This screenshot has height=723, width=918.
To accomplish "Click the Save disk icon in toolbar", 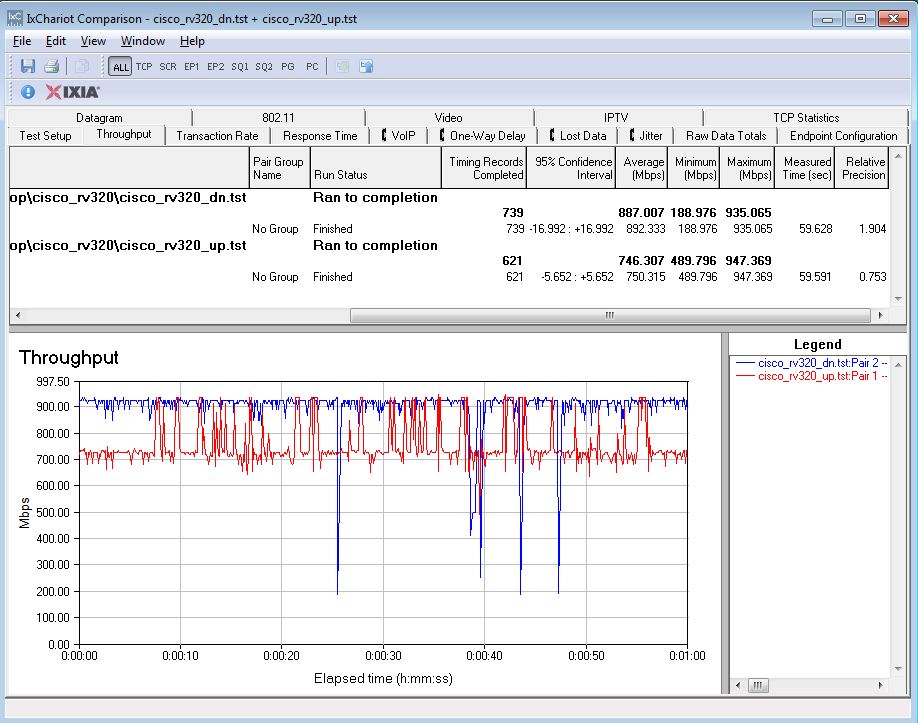I will click(x=28, y=66).
